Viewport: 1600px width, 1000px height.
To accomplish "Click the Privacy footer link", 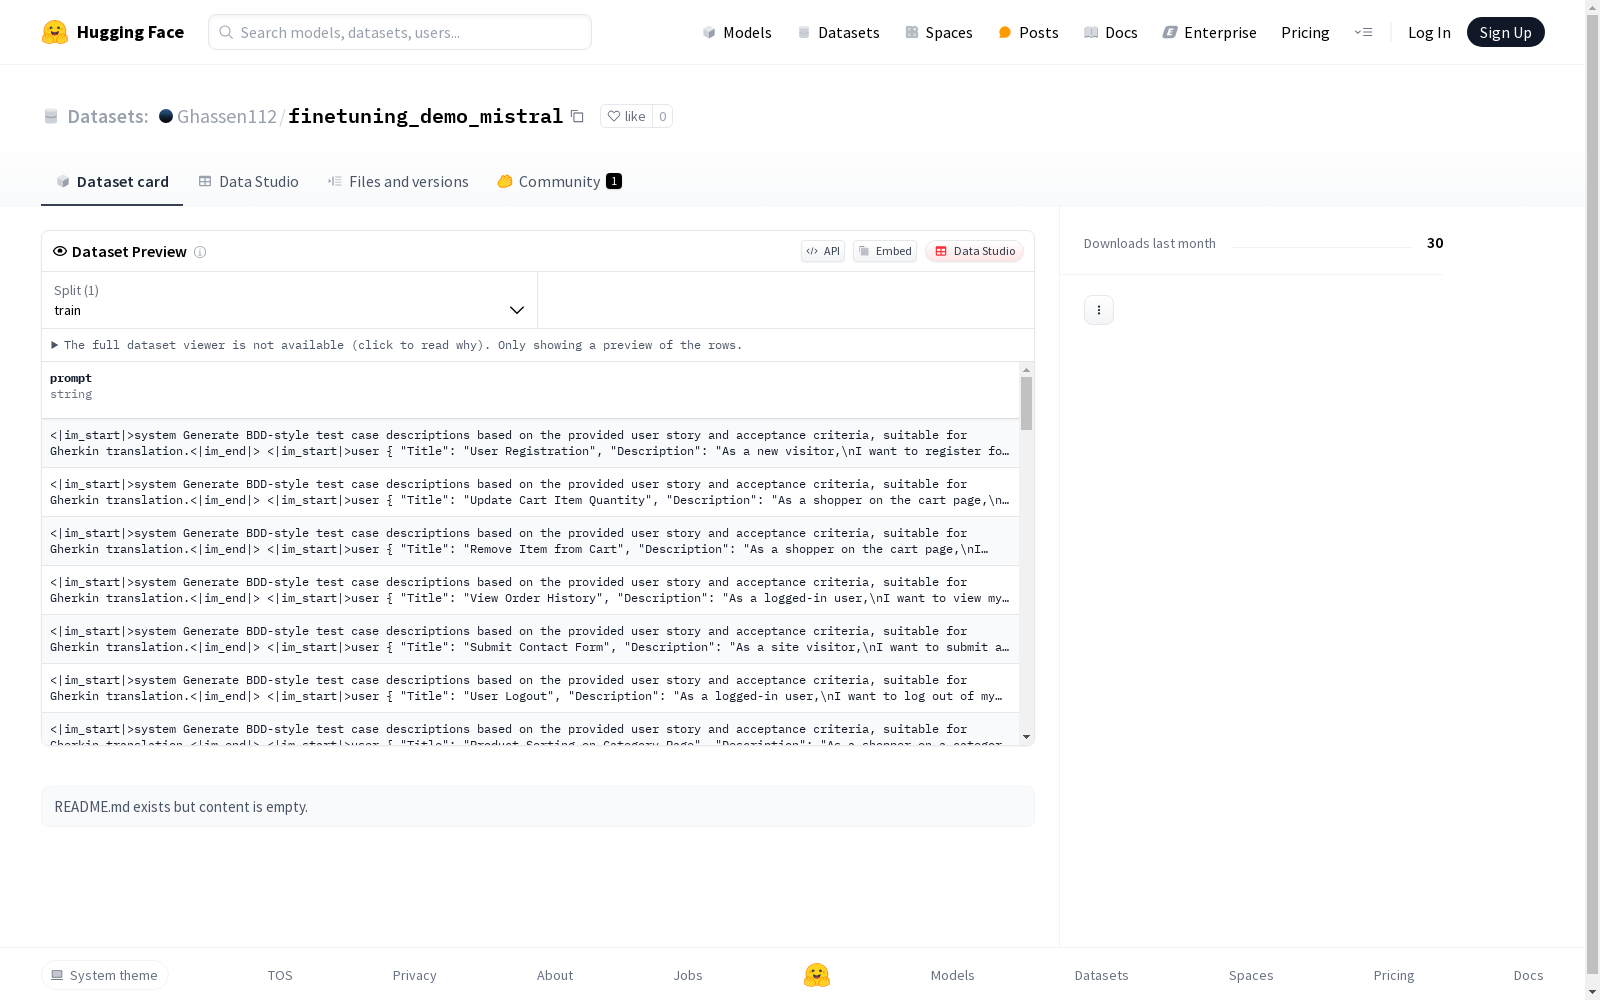I will (414, 975).
